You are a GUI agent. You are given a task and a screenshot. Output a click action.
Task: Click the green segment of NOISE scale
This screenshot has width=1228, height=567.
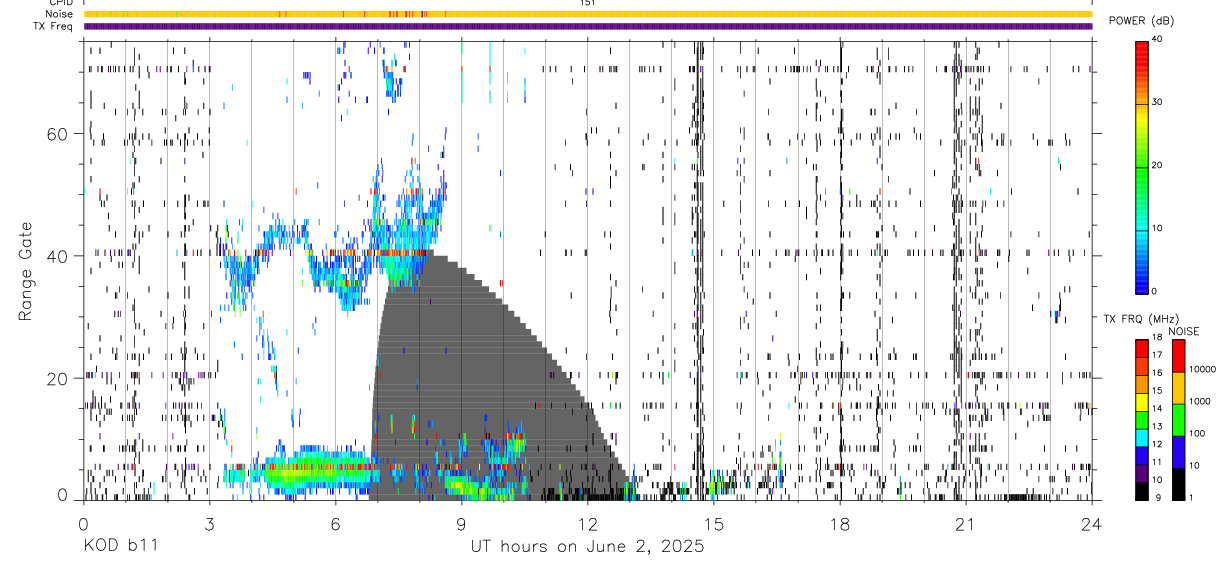tap(1178, 420)
